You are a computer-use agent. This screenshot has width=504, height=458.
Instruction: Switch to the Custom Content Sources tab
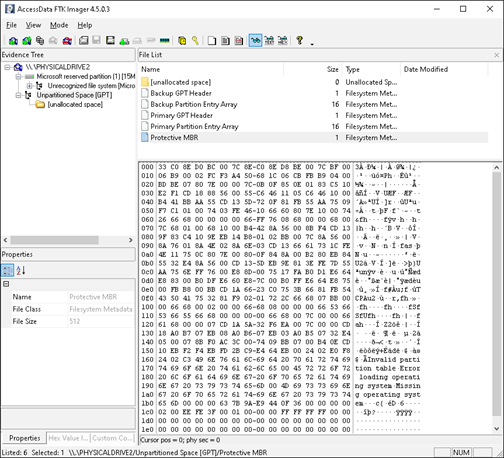[x=113, y=438]
